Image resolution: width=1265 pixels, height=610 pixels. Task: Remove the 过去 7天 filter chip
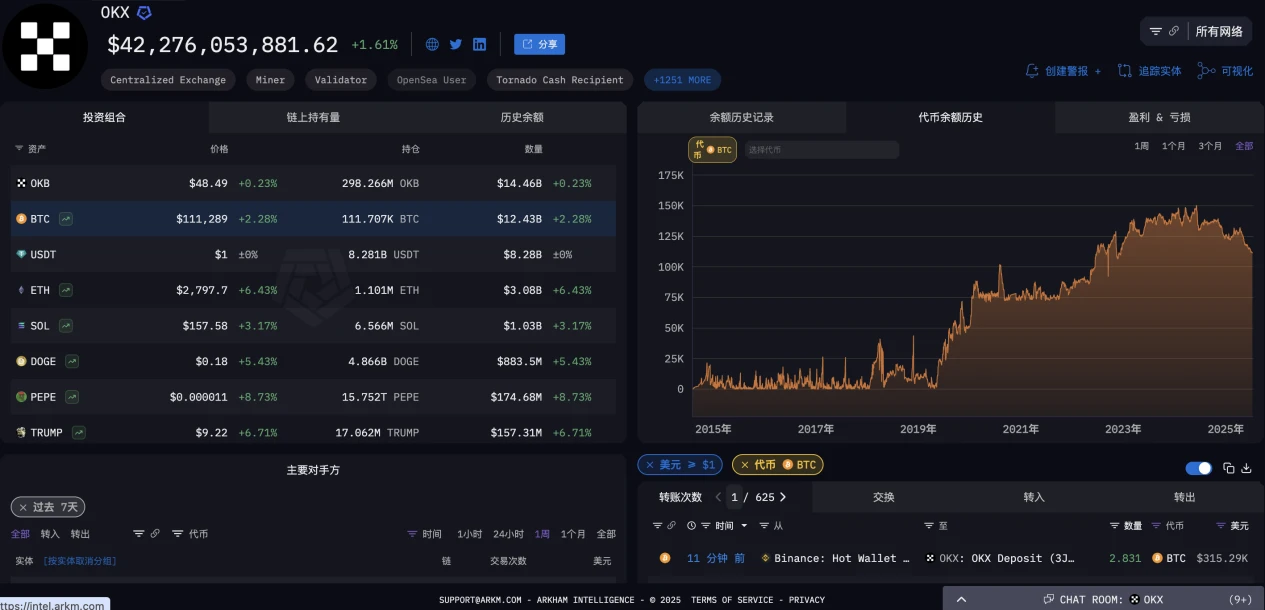23,507
